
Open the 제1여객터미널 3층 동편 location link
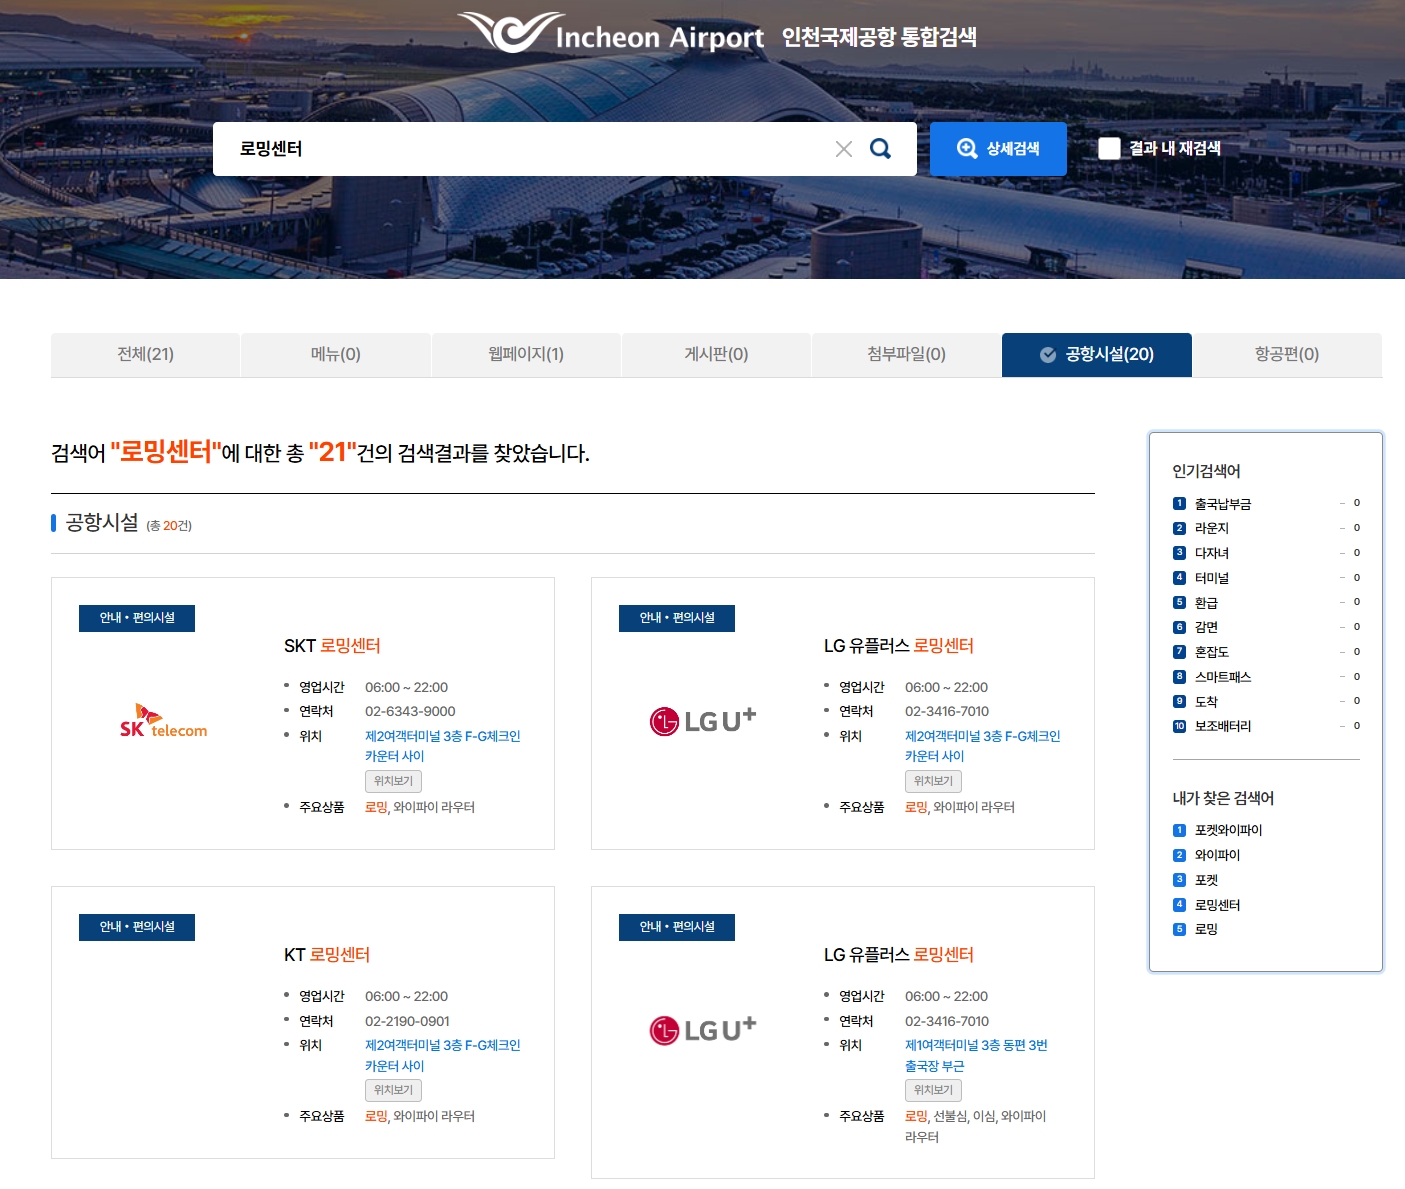tap(976, 1055)
